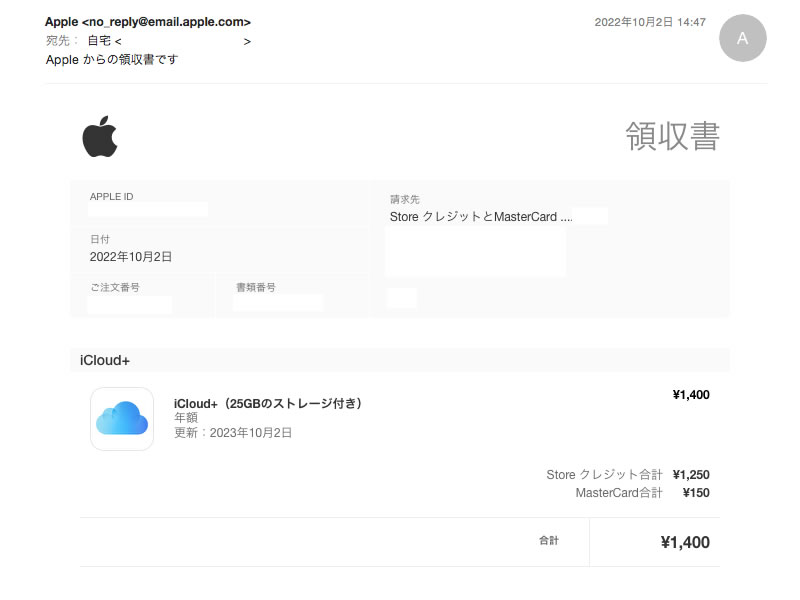
Task: Click the 年額 subscription term text
Action: [186, 418]
